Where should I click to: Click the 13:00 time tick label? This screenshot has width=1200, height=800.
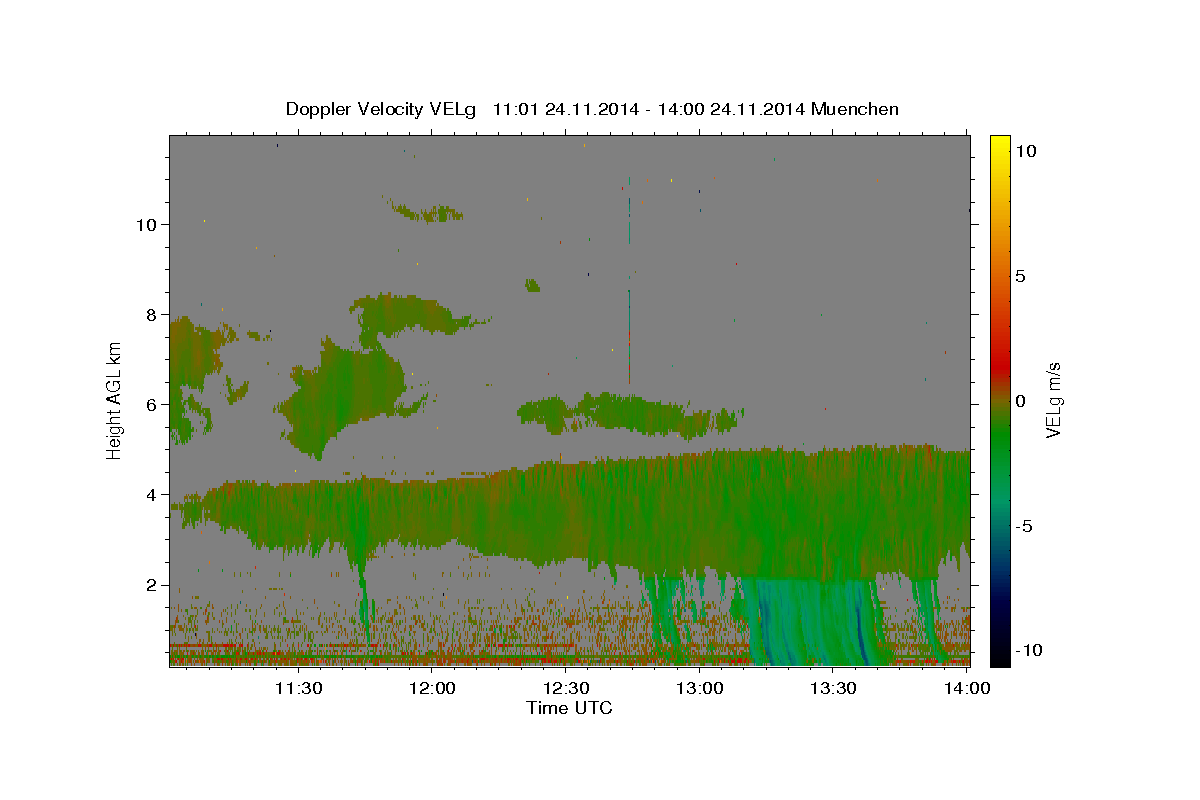click(700, 689)
